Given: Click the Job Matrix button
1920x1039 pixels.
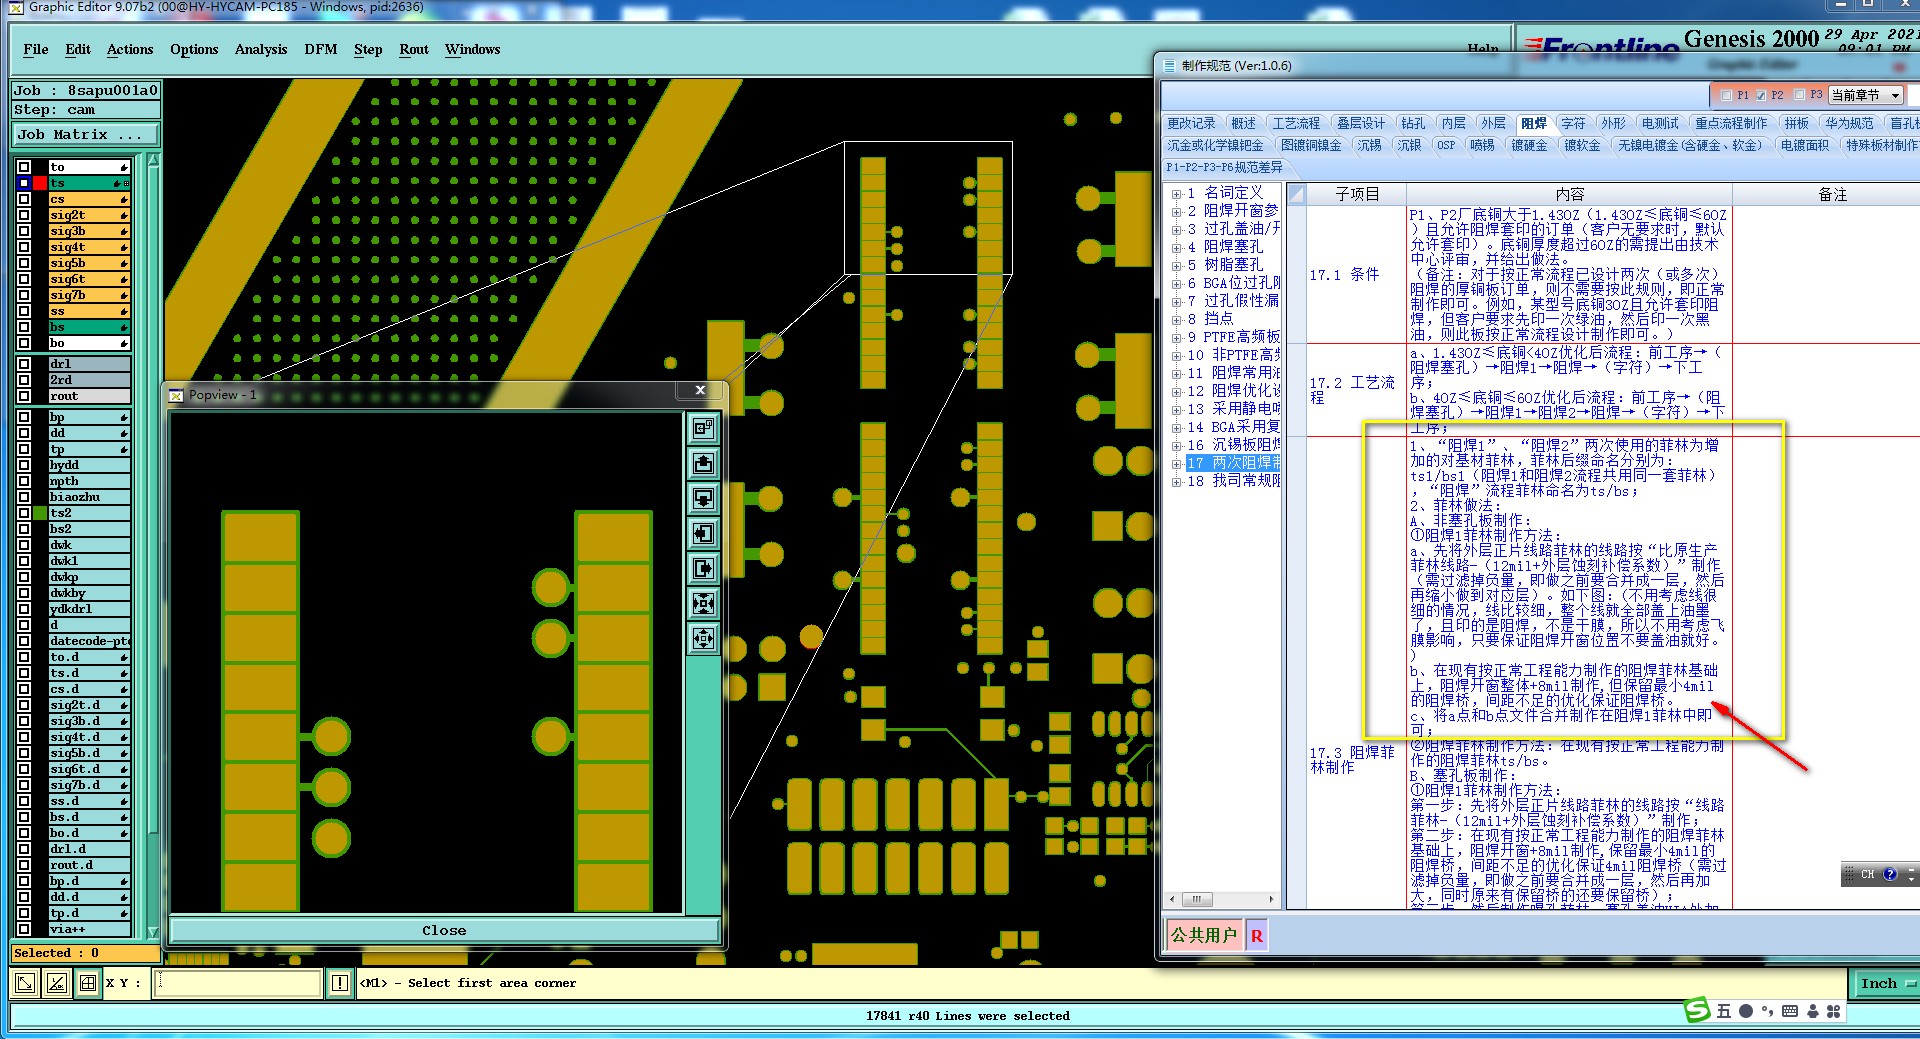Looking at the screenshot, I should 86,134.
